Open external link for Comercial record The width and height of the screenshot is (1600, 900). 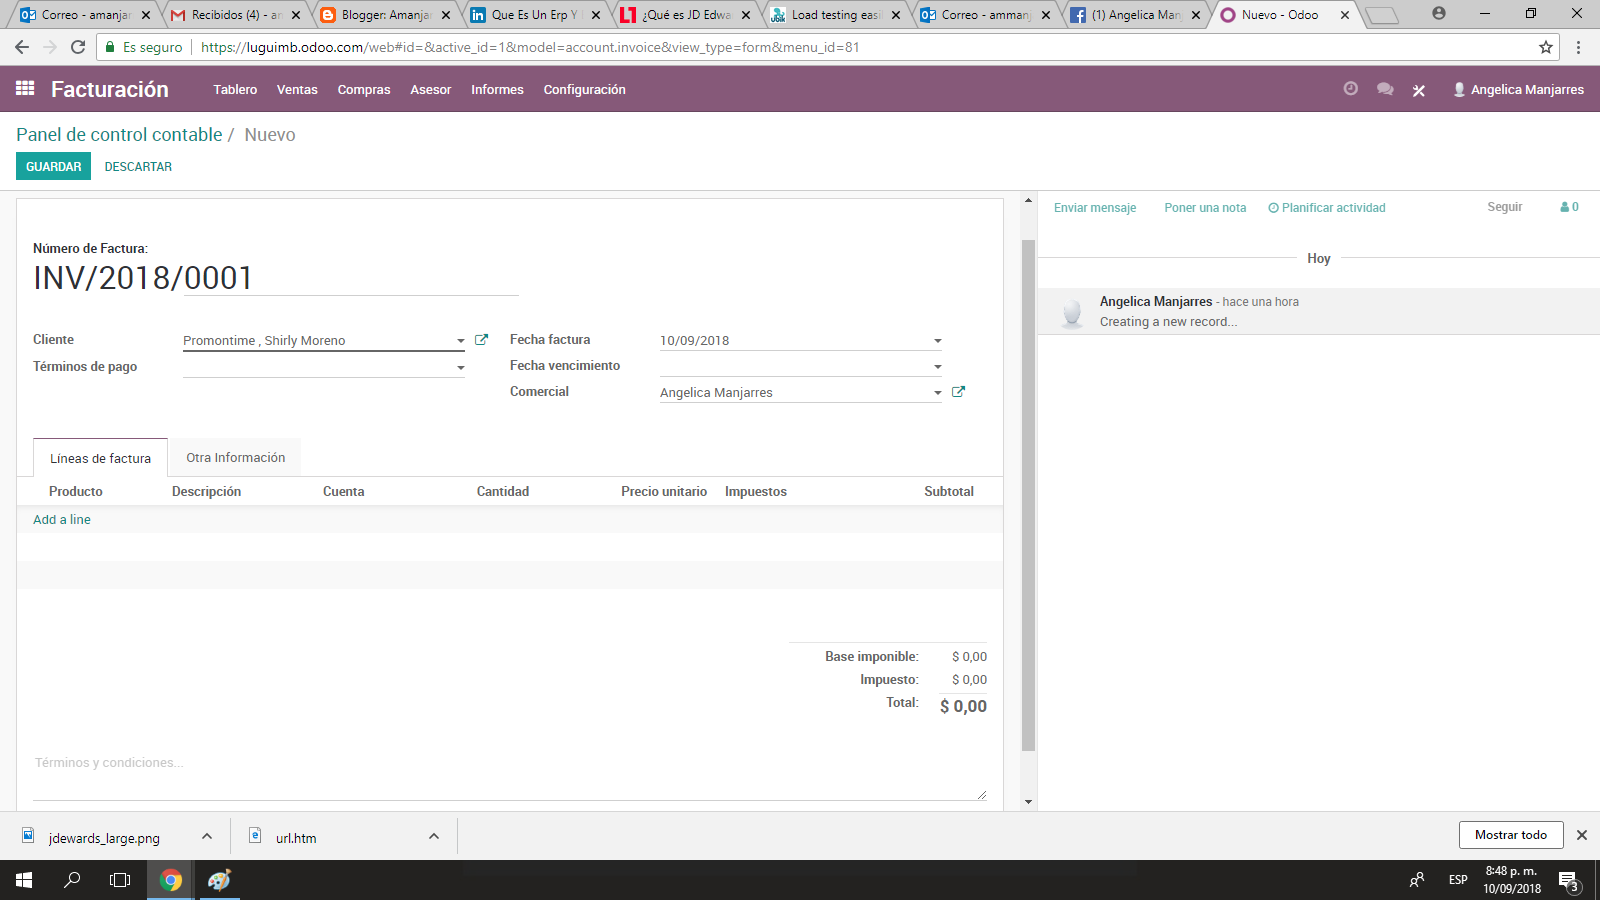958,392
